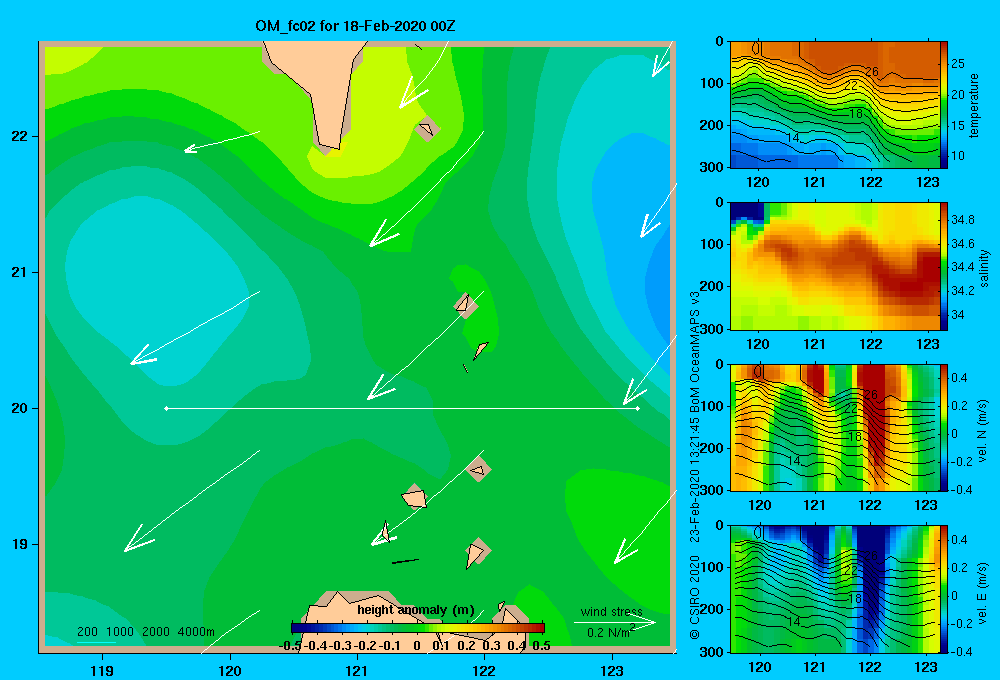Click the CSIRO 2020 copyright text

coord(695,597)
